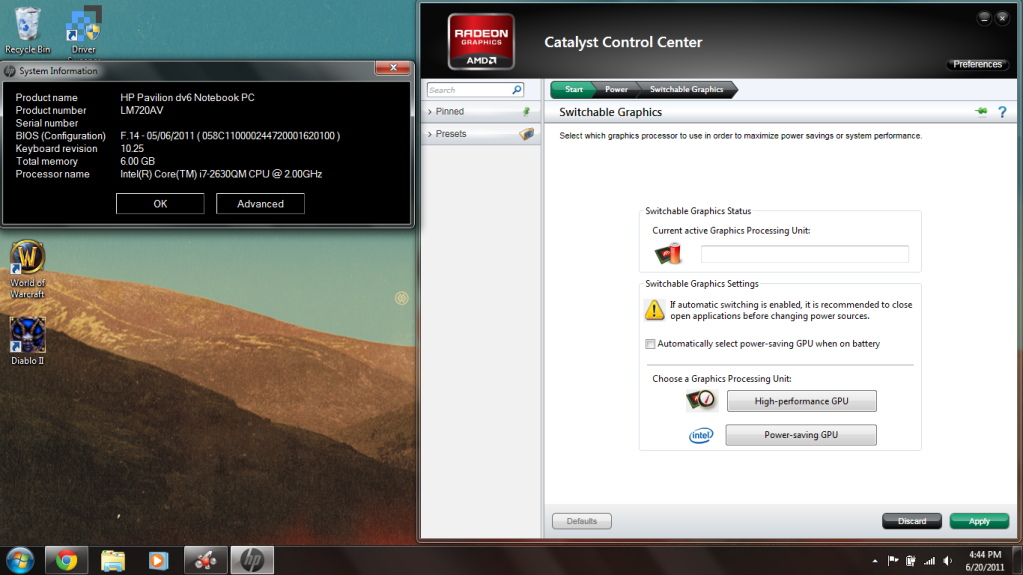Viewport: 1023px width, 575px height.
Task: Click OK in System Information
Action: [x=160, y=204]
